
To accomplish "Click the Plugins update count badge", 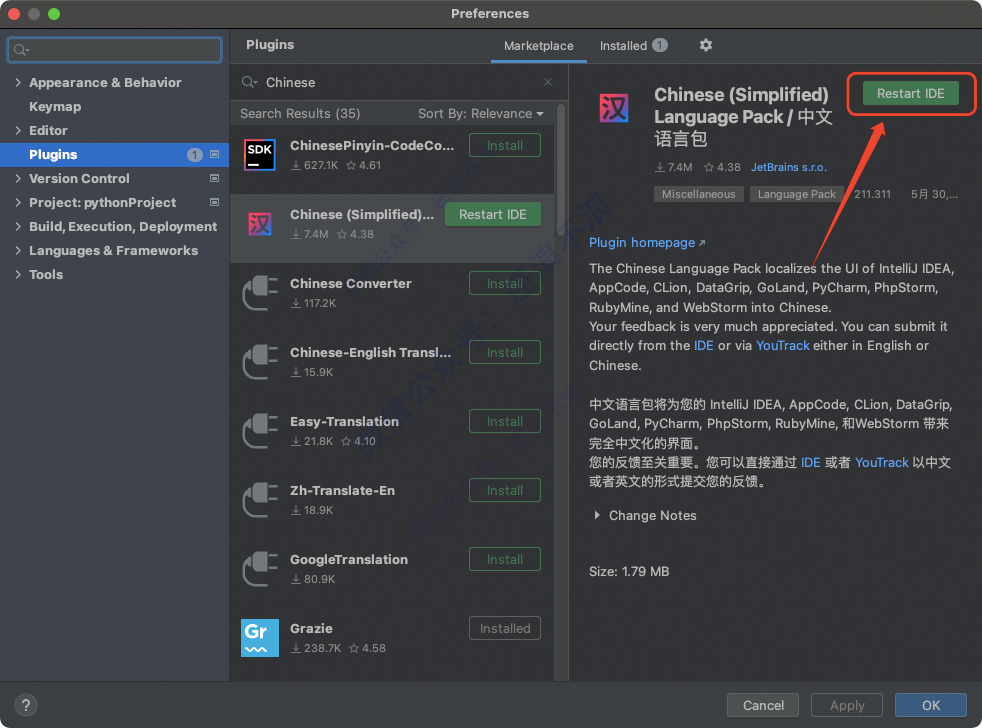I will tap(194, 154).
